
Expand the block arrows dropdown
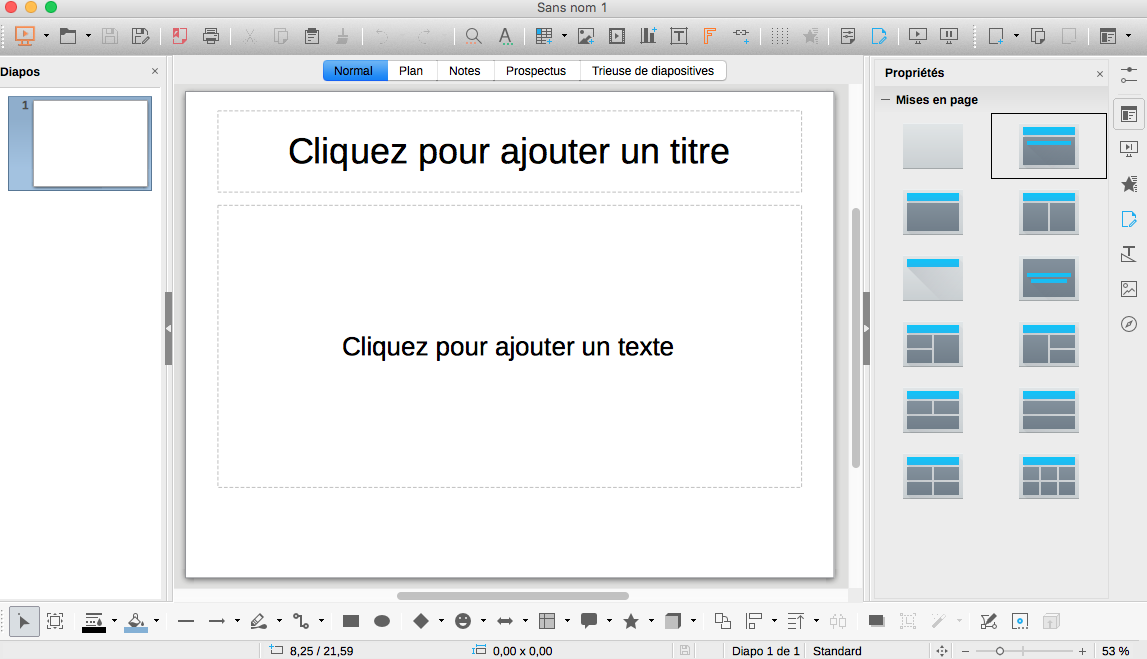click(525, 622)
